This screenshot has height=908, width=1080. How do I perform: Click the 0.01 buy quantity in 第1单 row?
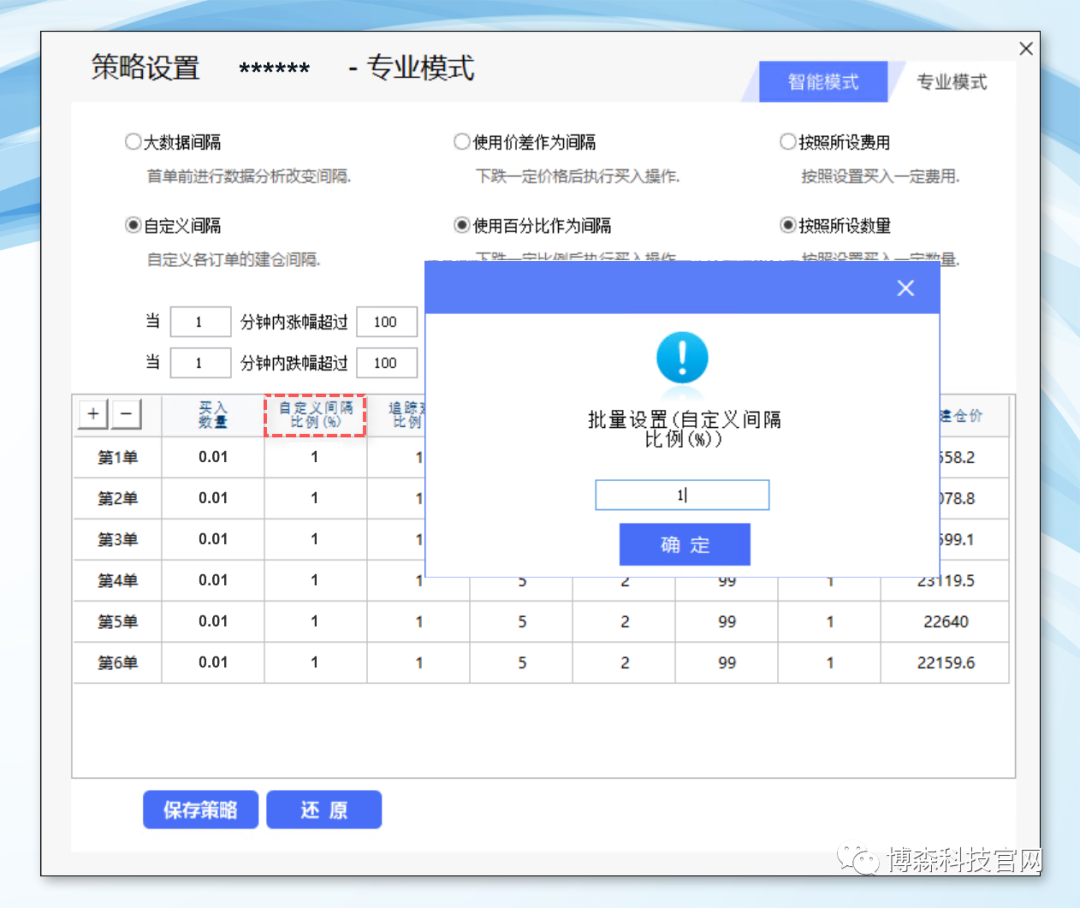(x=213, y=457)
